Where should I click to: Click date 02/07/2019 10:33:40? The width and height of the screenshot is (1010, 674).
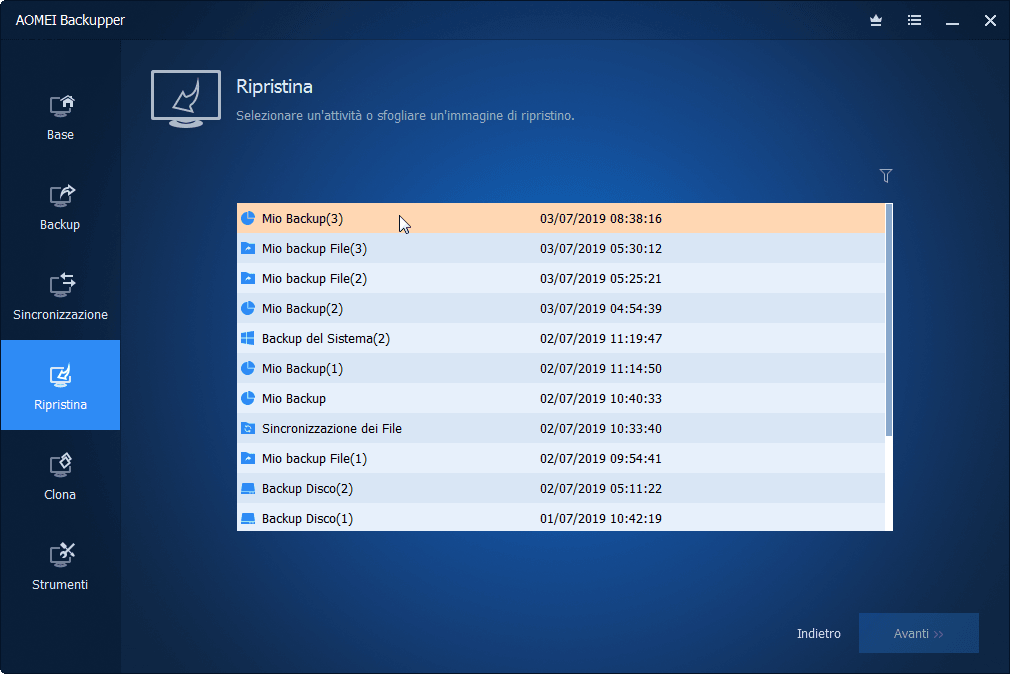601,428
